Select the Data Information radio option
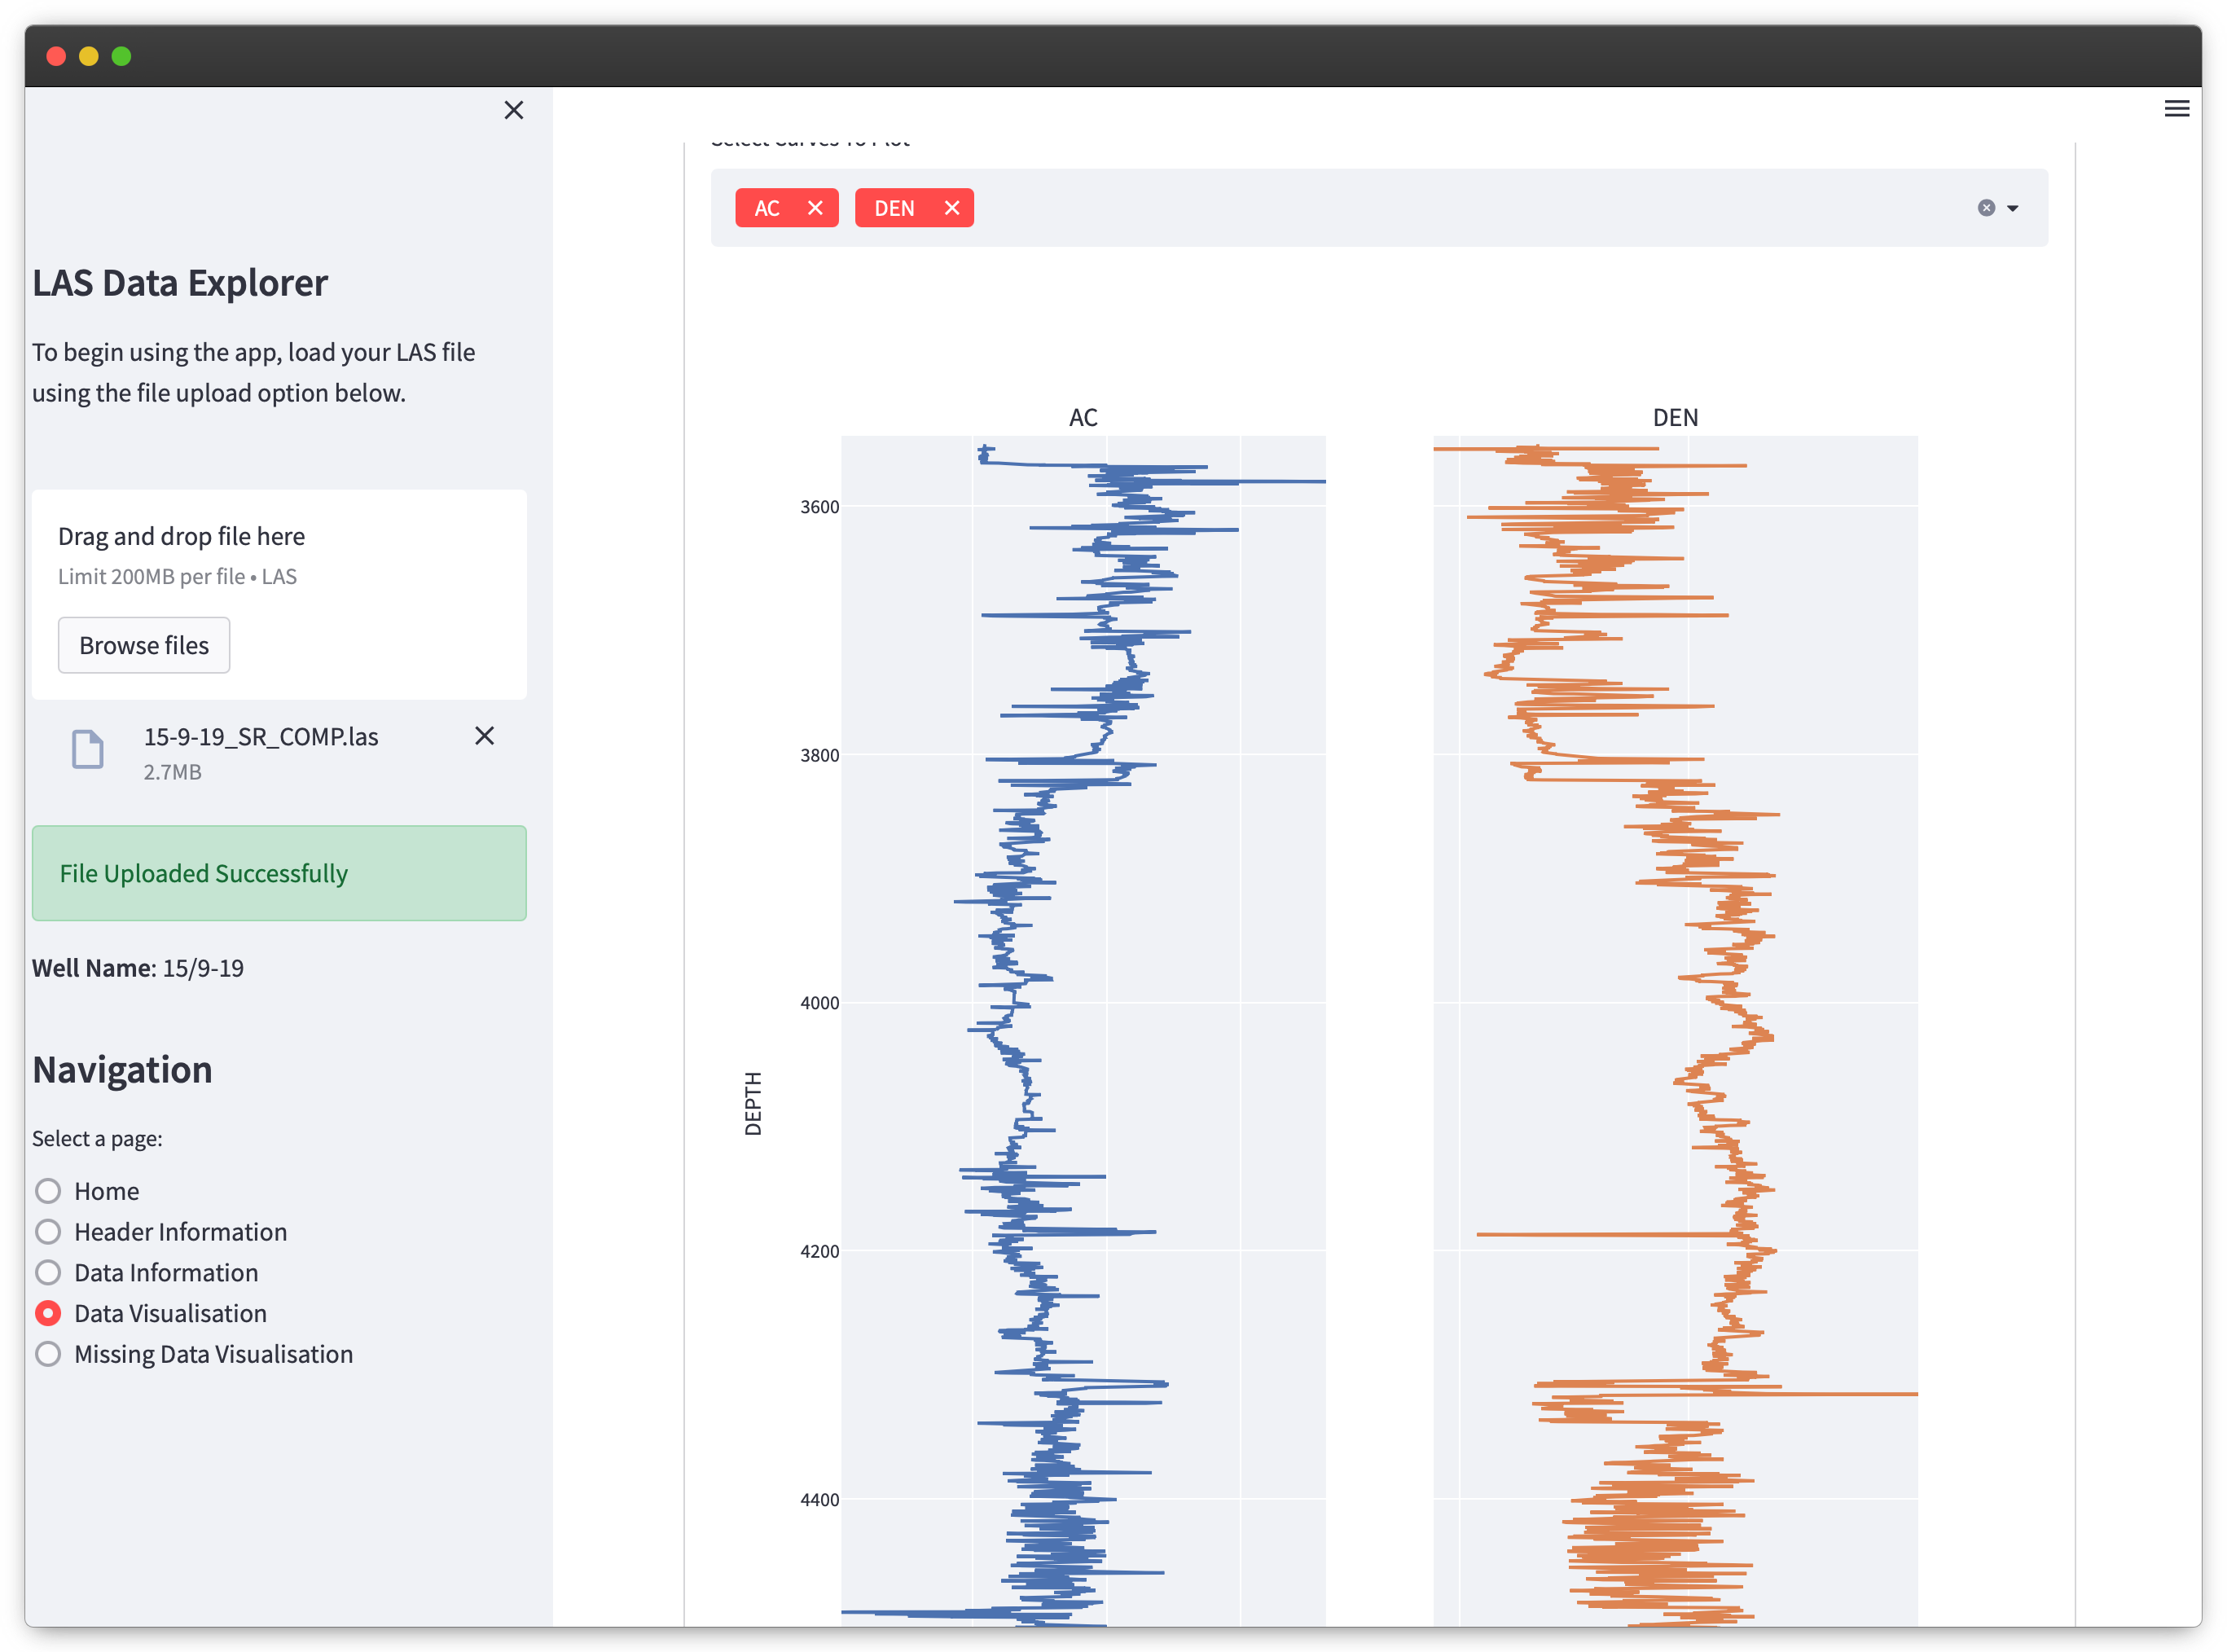 click(x=48, y=1273)
